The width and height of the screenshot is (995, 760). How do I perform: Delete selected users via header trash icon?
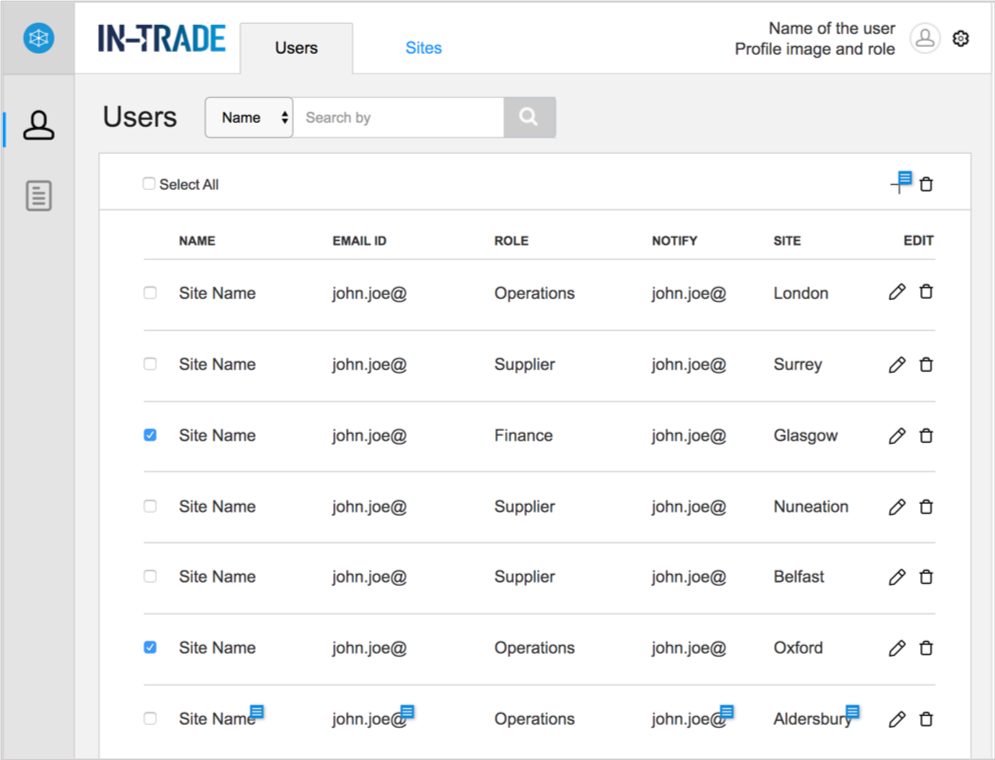point(926,184)
